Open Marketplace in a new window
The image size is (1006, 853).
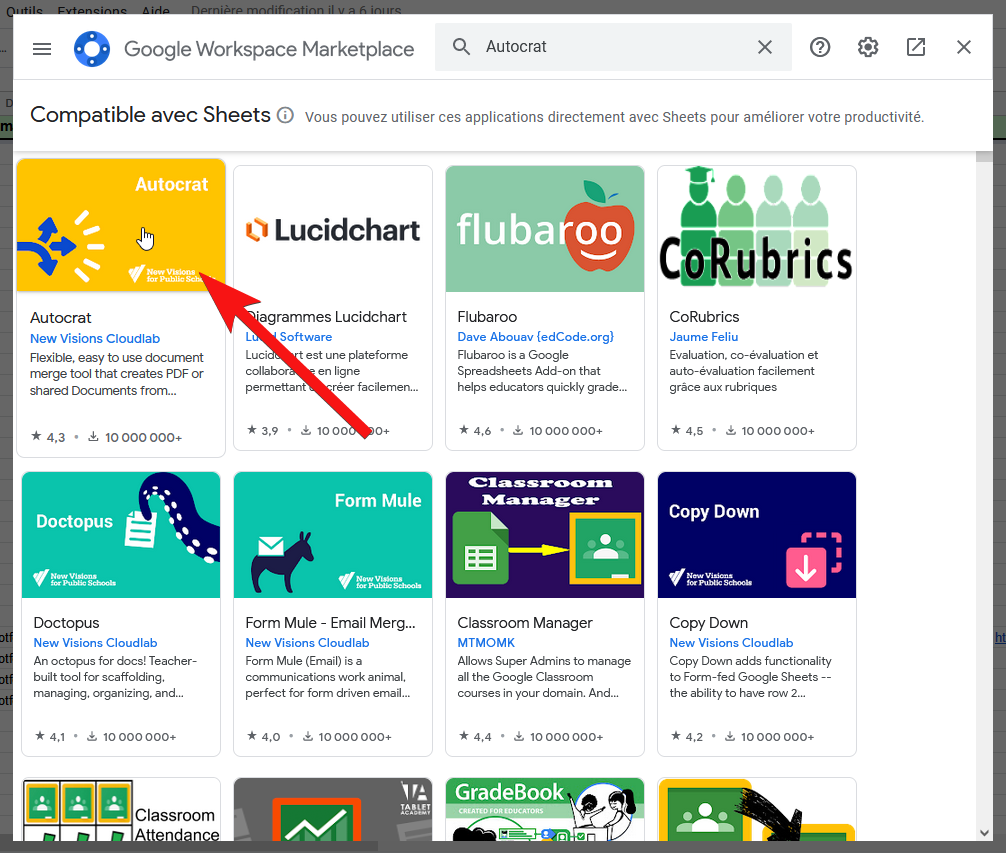(916, 47)
